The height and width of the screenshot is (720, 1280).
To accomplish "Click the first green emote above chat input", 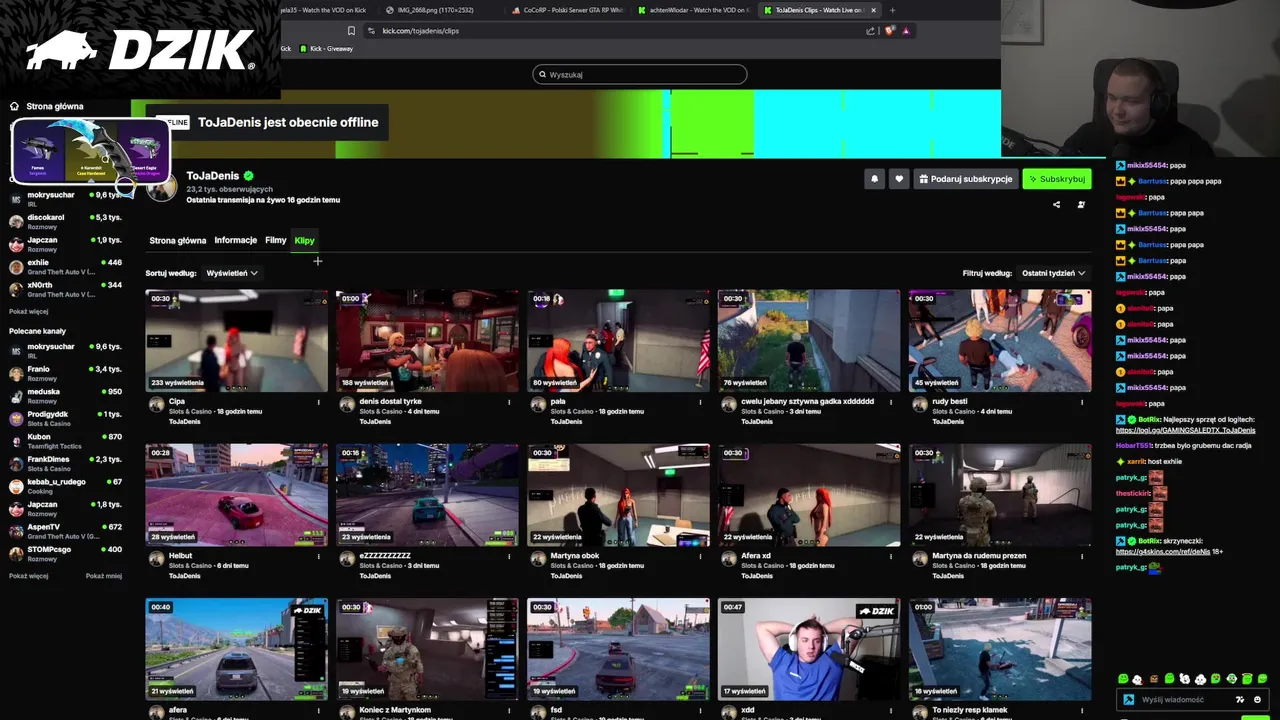I will tap(1124, 679).
